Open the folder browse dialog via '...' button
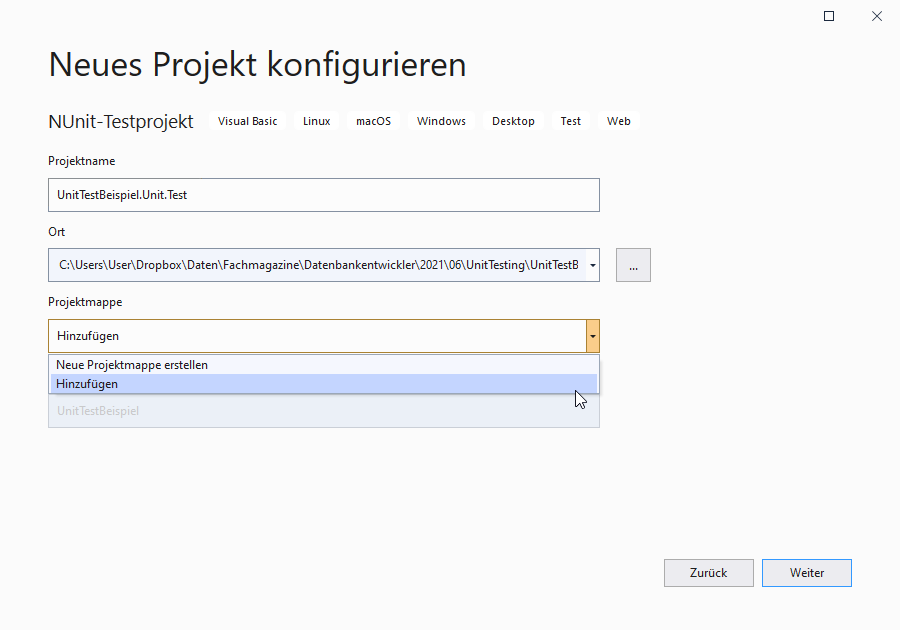The width and height of the screenshot is (900, 630). 633,264
